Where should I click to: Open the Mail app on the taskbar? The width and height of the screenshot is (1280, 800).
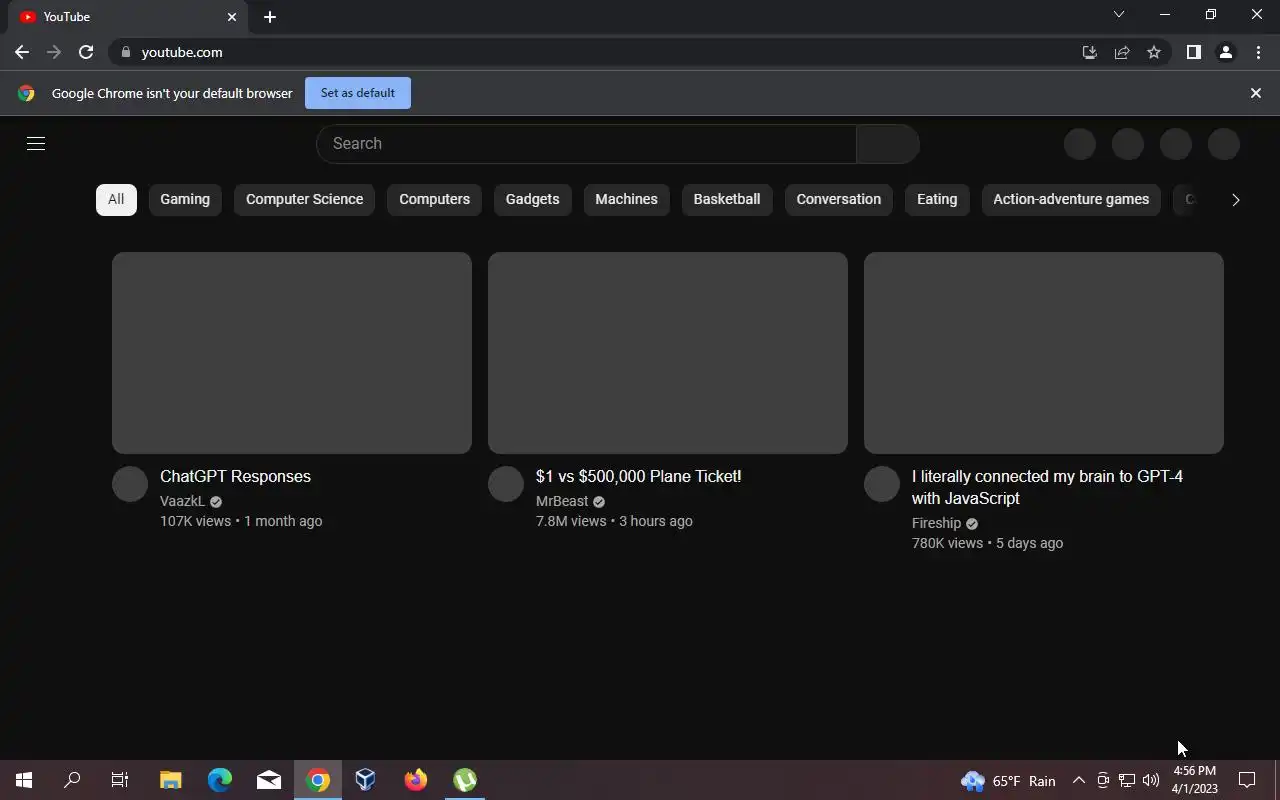point(269,780)
